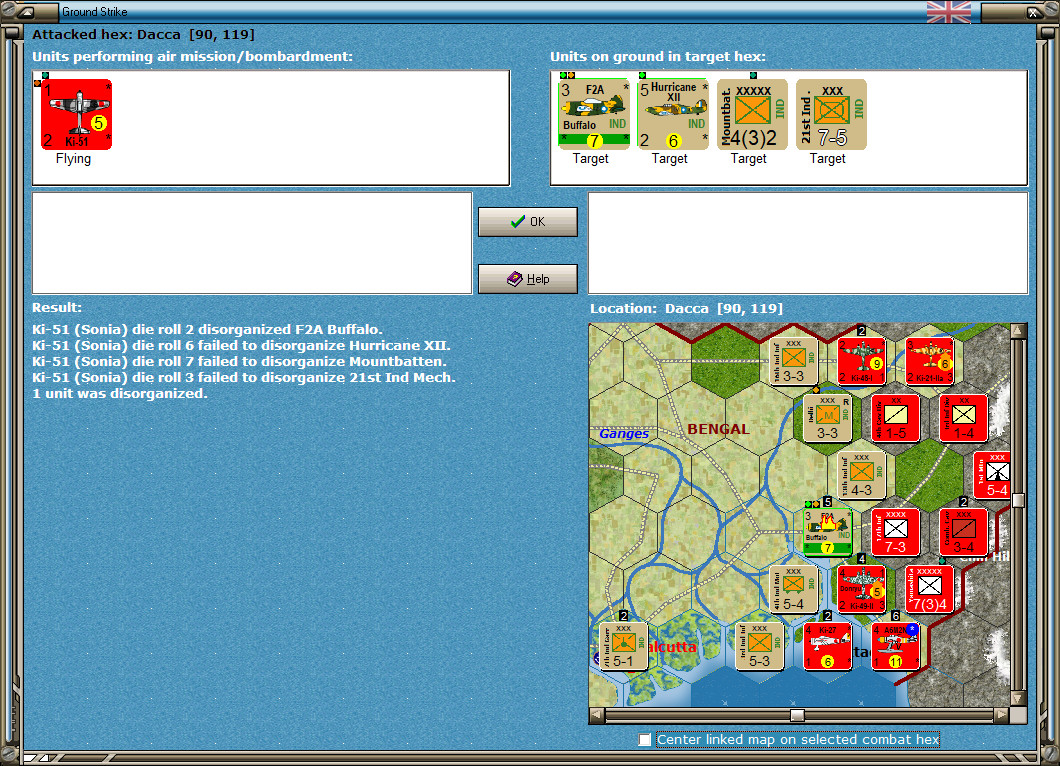The image size is (1060, 766).
Task: Click the map vertical scrollbar up arrow
Action: (x=1017, y=330)
